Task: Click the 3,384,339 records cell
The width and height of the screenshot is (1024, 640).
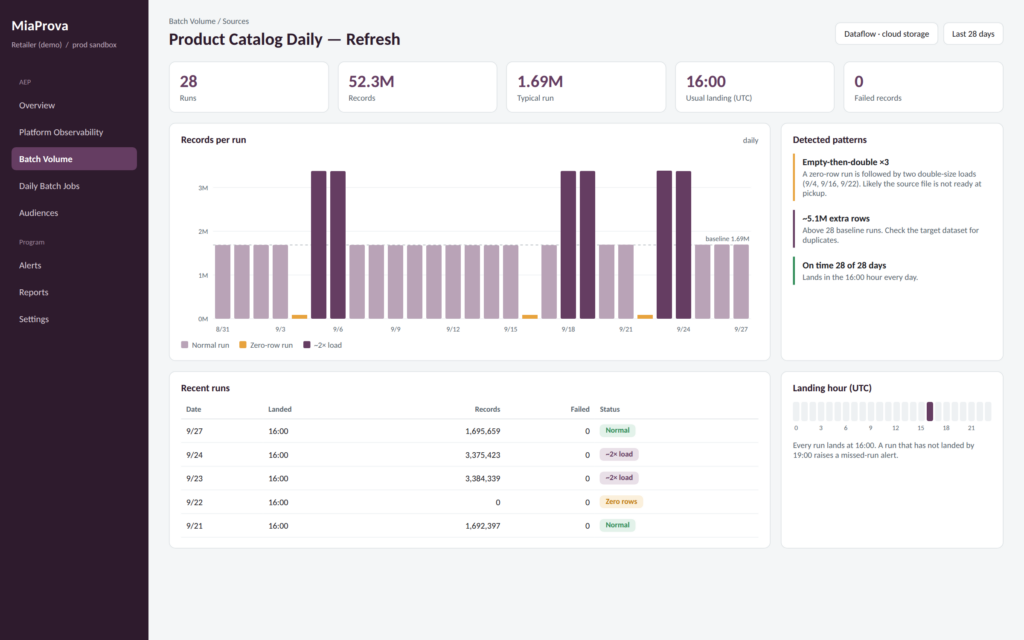Action: 483,479
